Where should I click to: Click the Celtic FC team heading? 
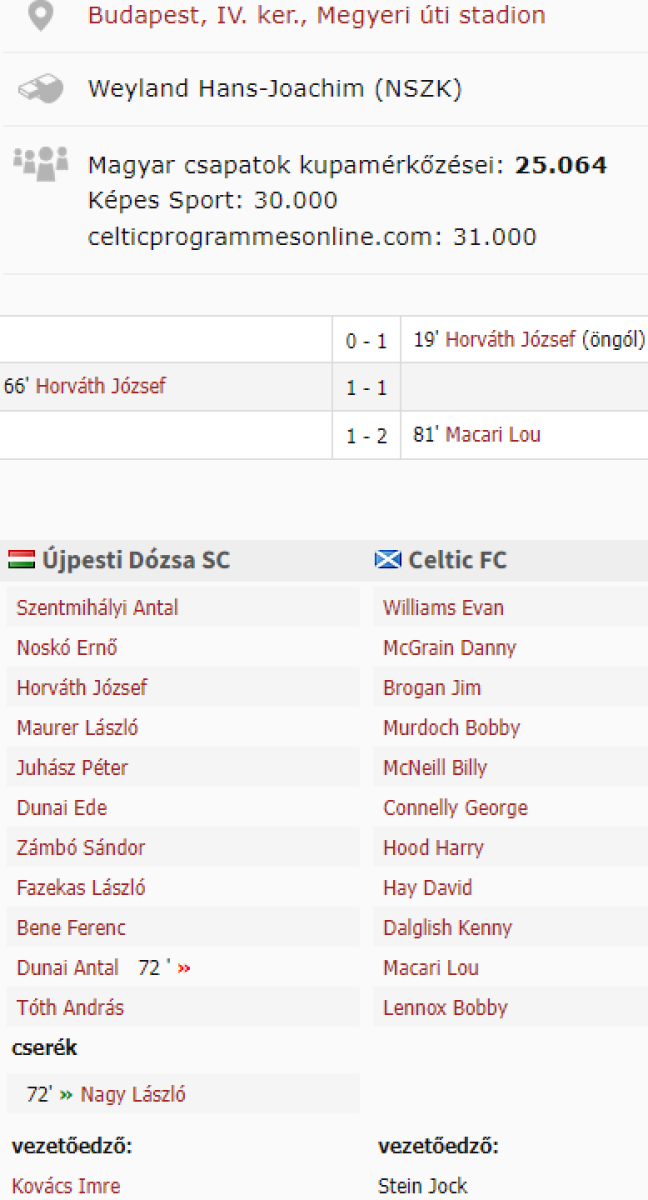coord(457,560)
